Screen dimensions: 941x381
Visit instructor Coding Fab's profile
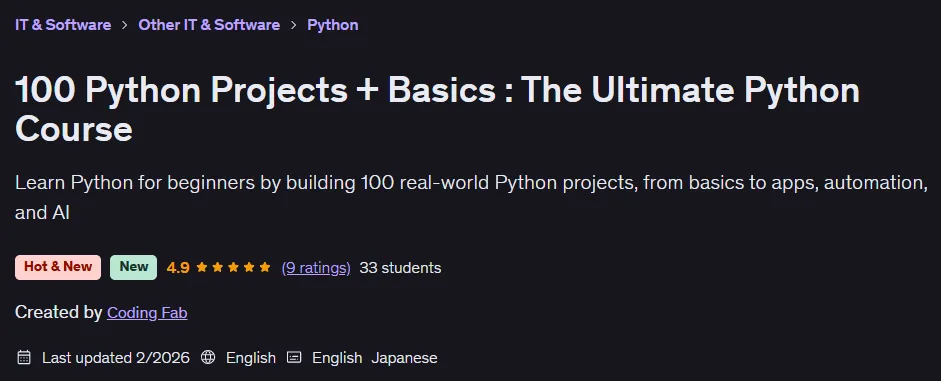point(147,313)
